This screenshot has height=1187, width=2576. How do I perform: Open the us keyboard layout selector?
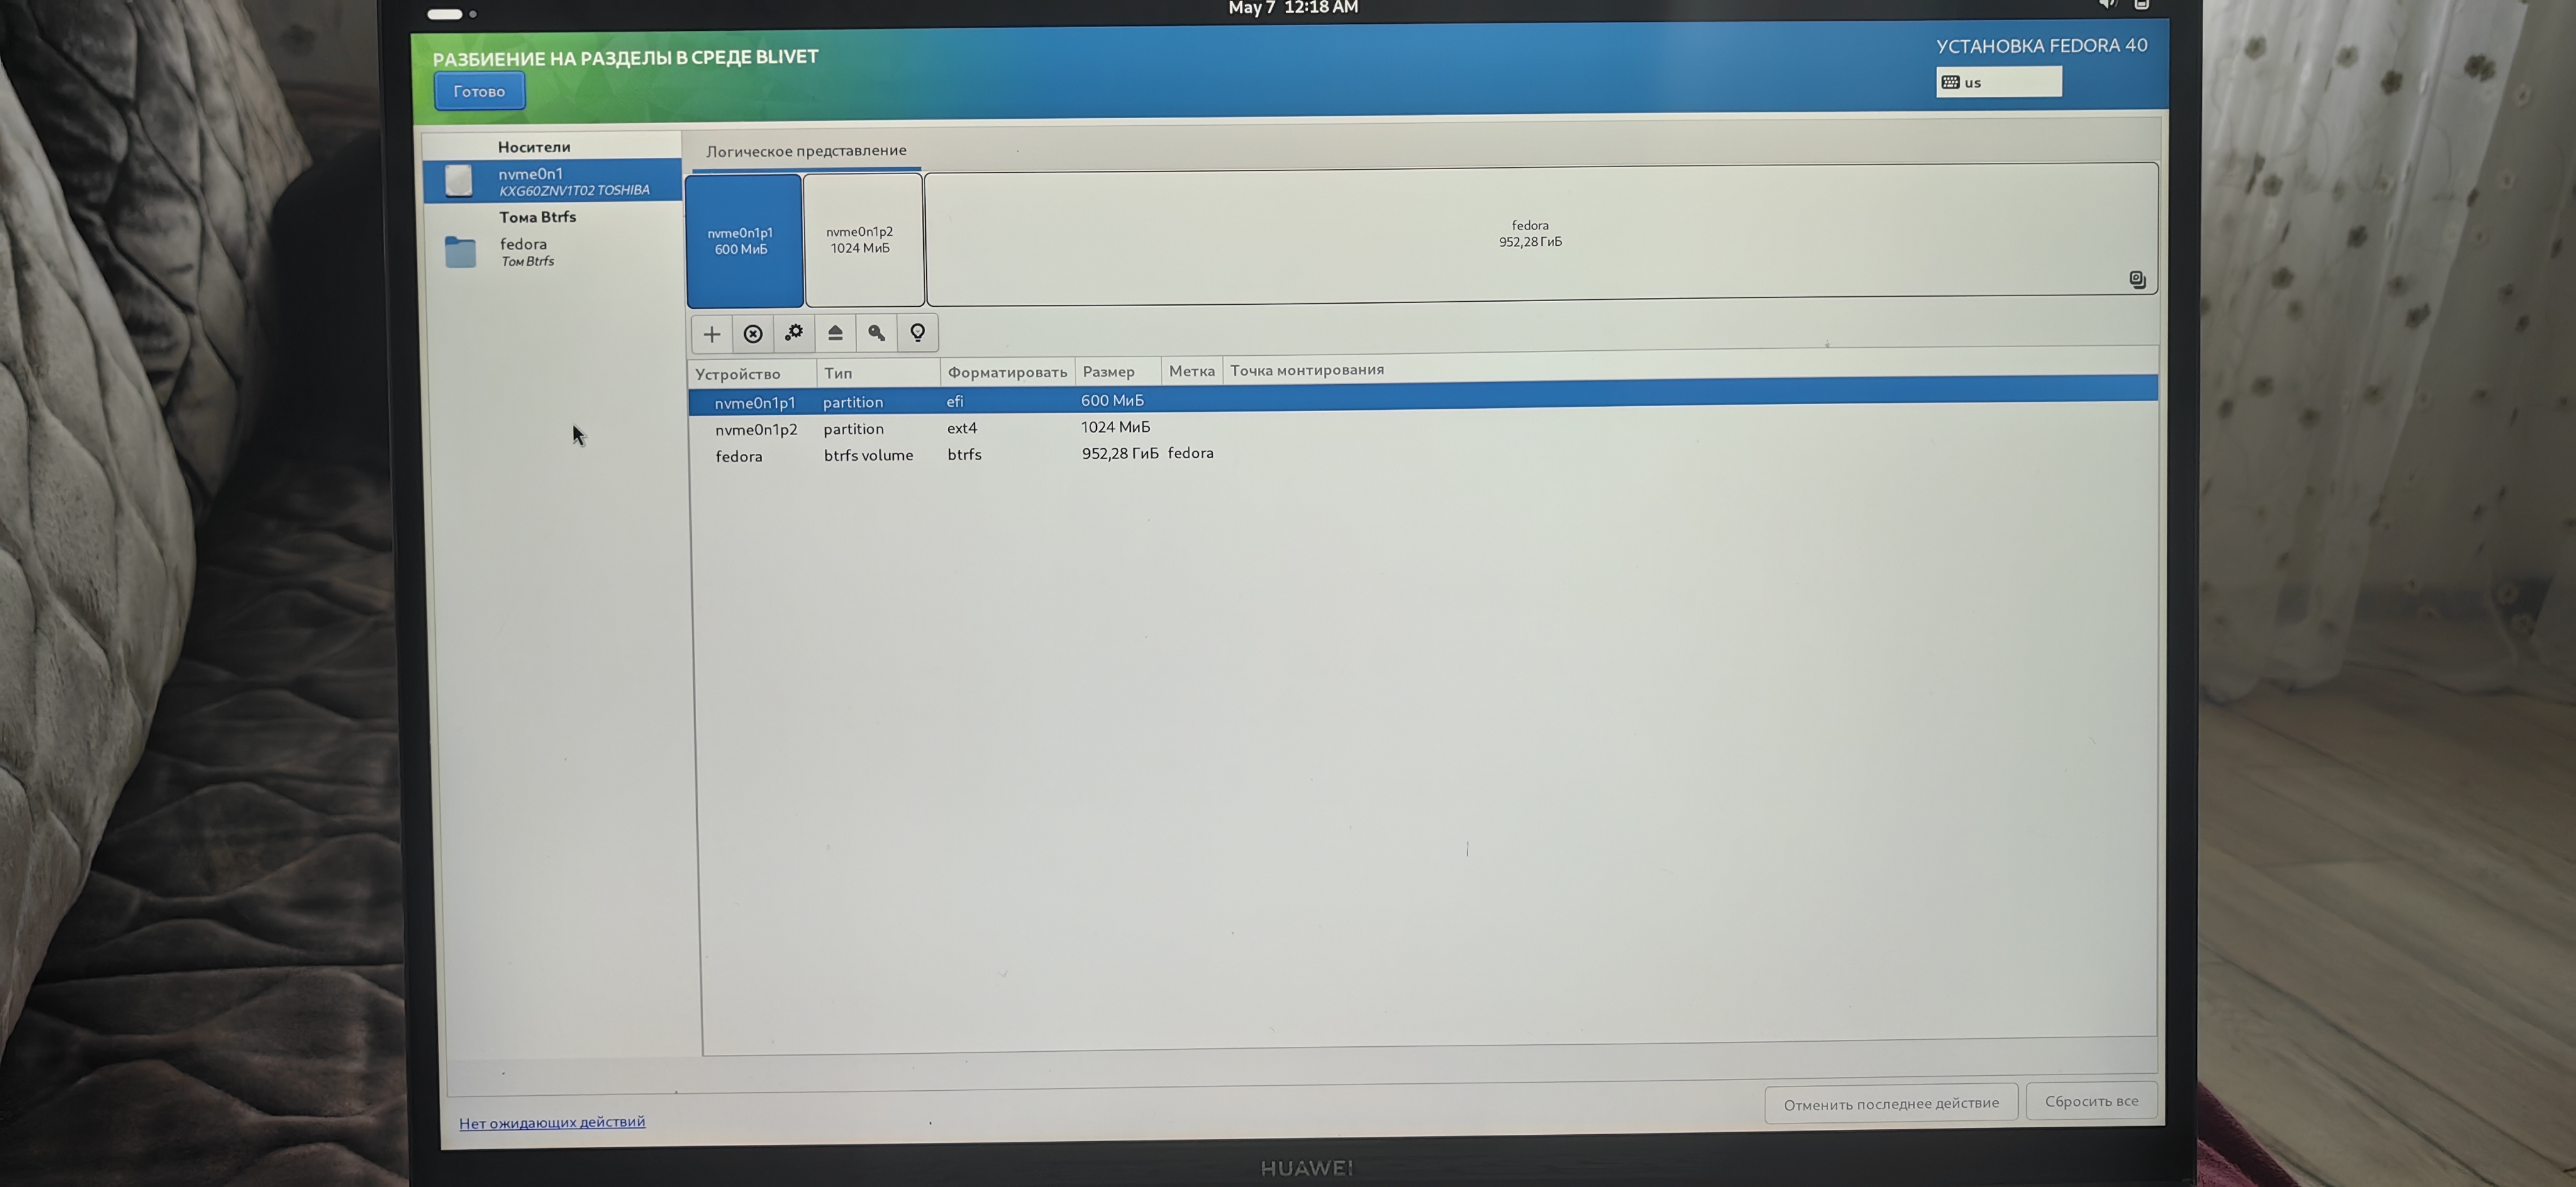click(1998, 82)
